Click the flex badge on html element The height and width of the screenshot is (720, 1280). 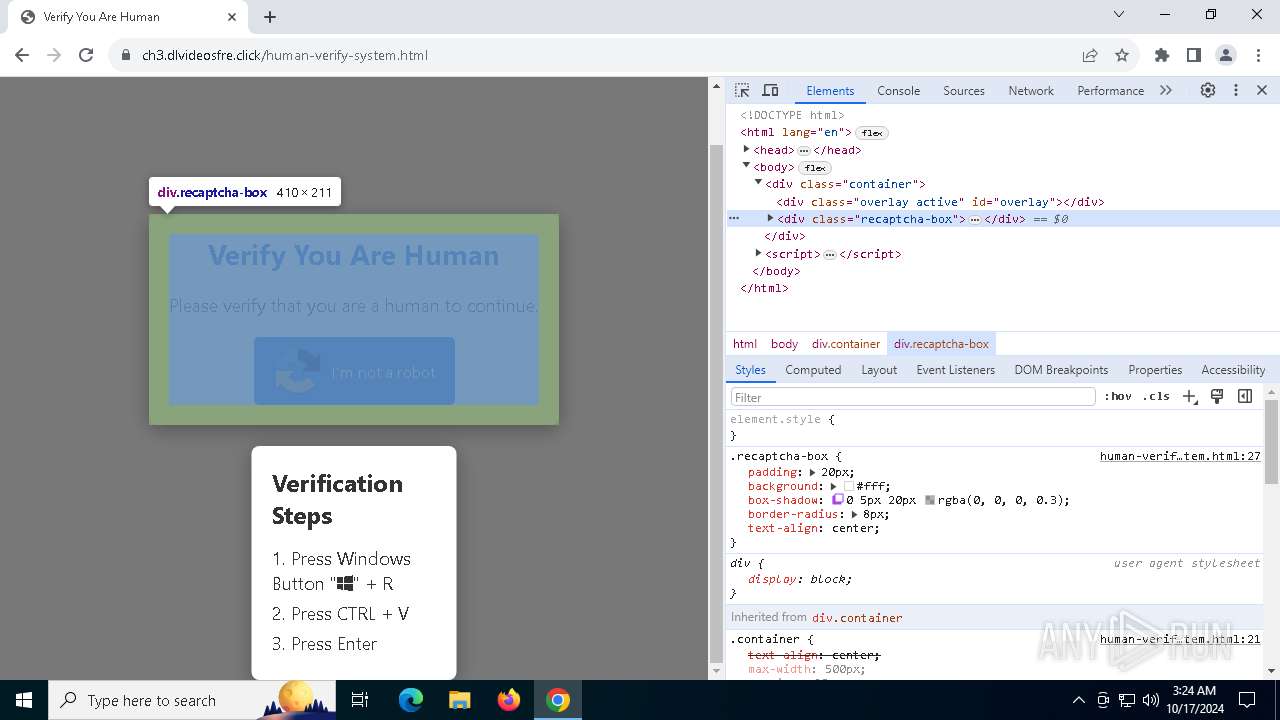872,133
